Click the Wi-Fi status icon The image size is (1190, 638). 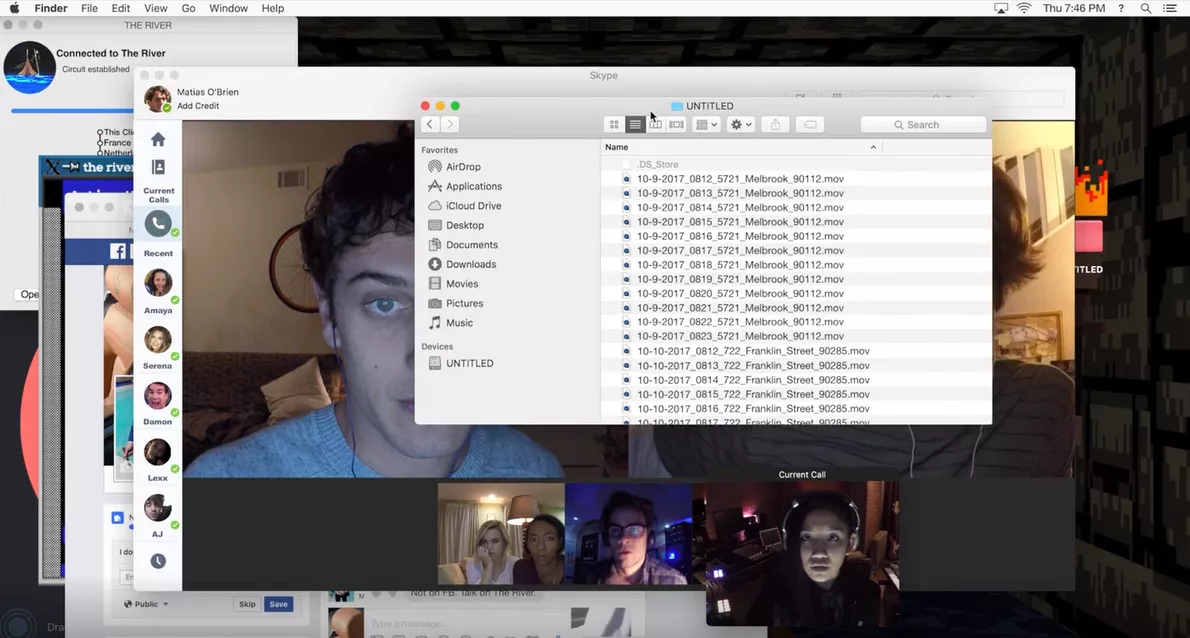point(1024,8)
